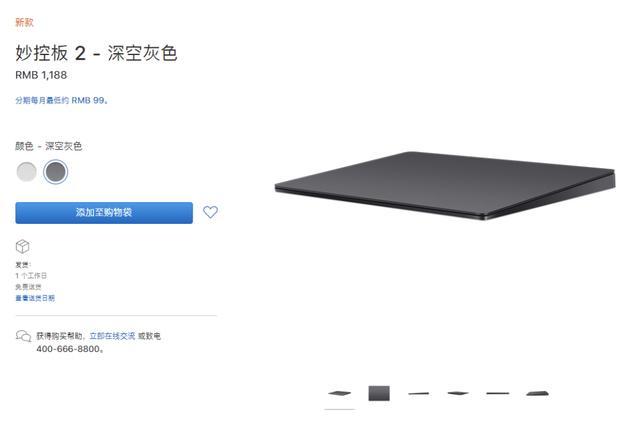Select the top-down trackpad thumbnail
Viewport: 640px width, 428px height.
pyautogui.click(x=379, y=393)
